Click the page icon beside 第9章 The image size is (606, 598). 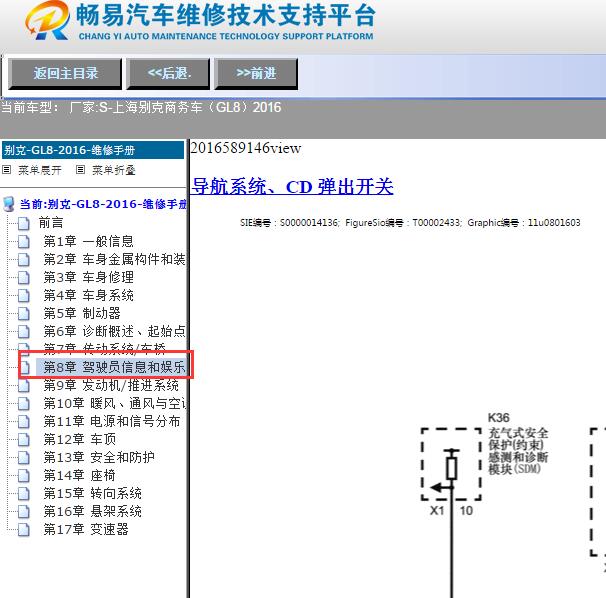coord(24,386)
